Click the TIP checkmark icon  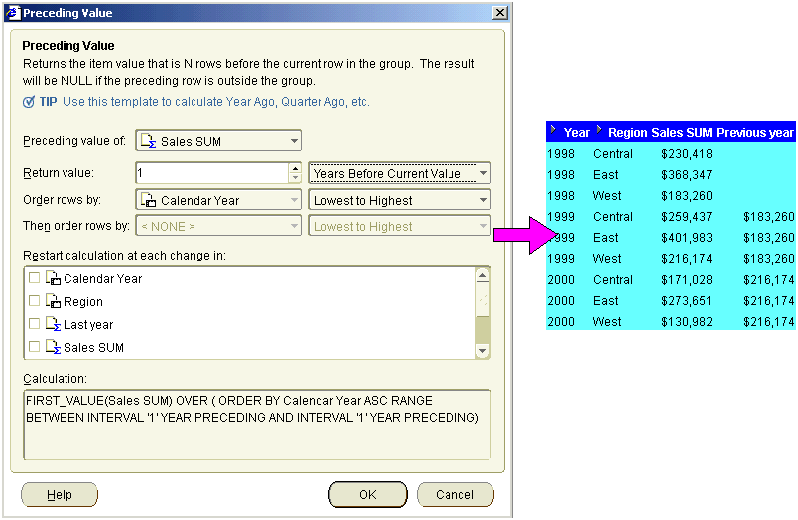tap(29, 102)
